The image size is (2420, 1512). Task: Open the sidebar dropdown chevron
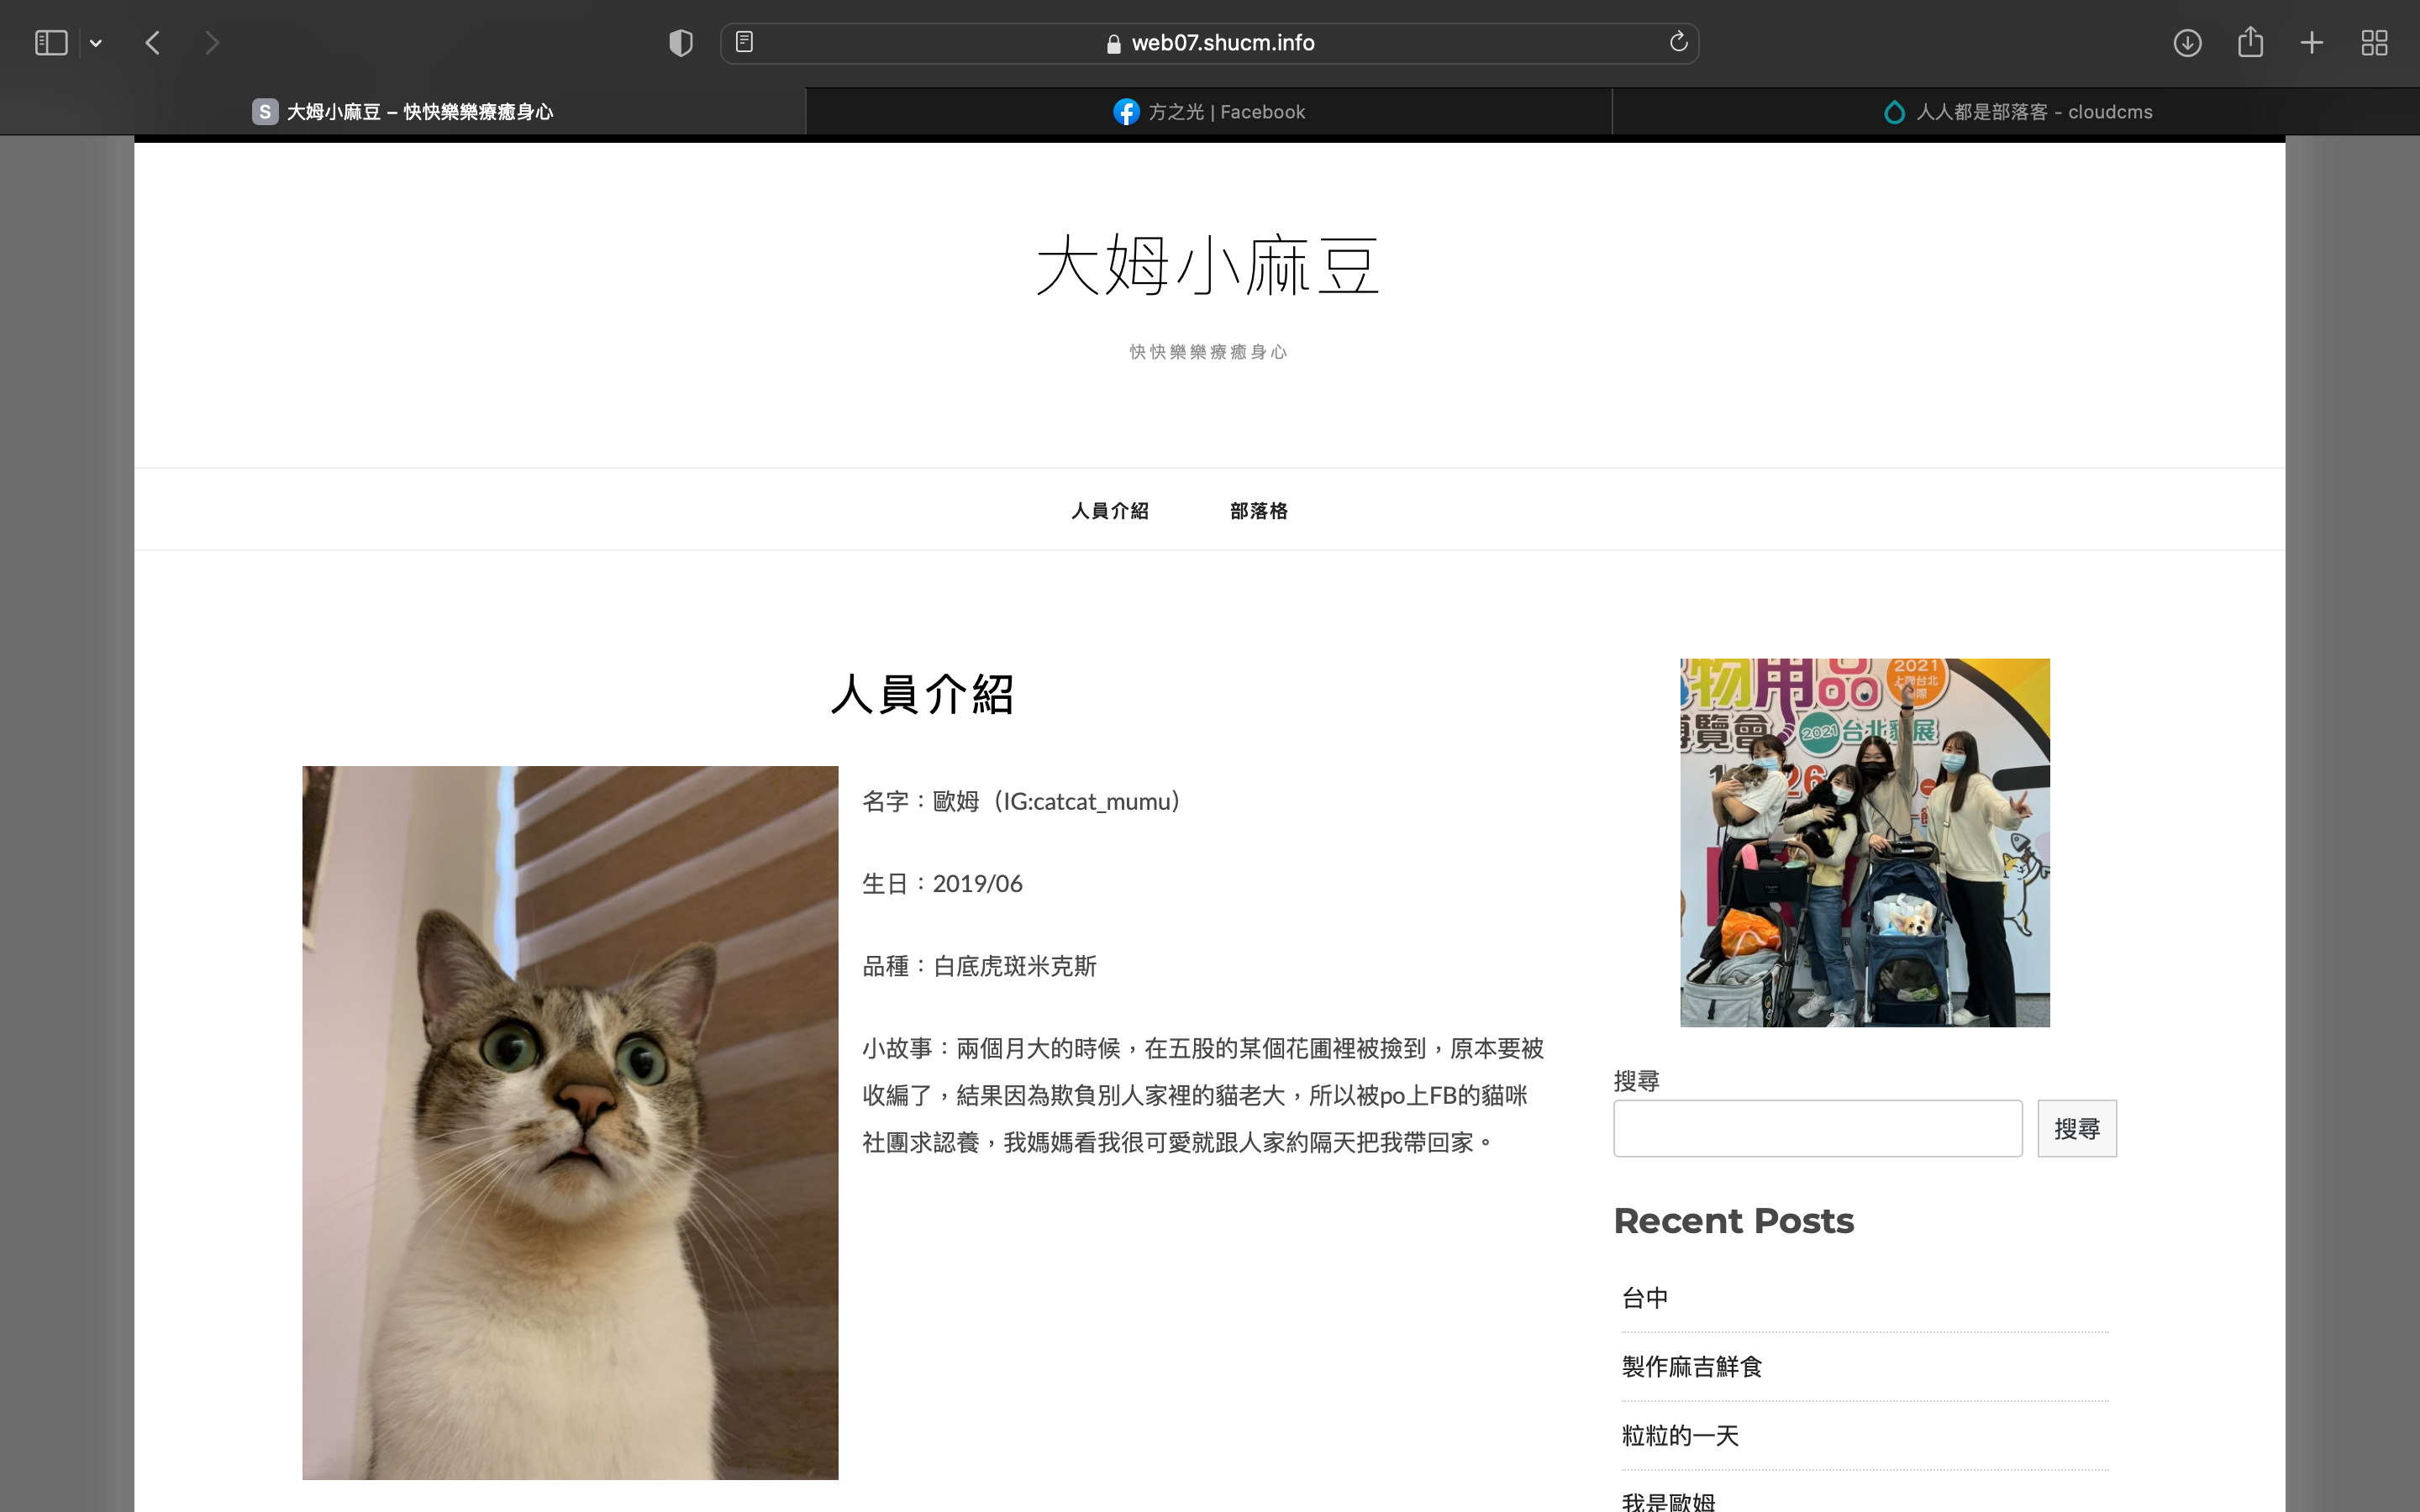96,43
